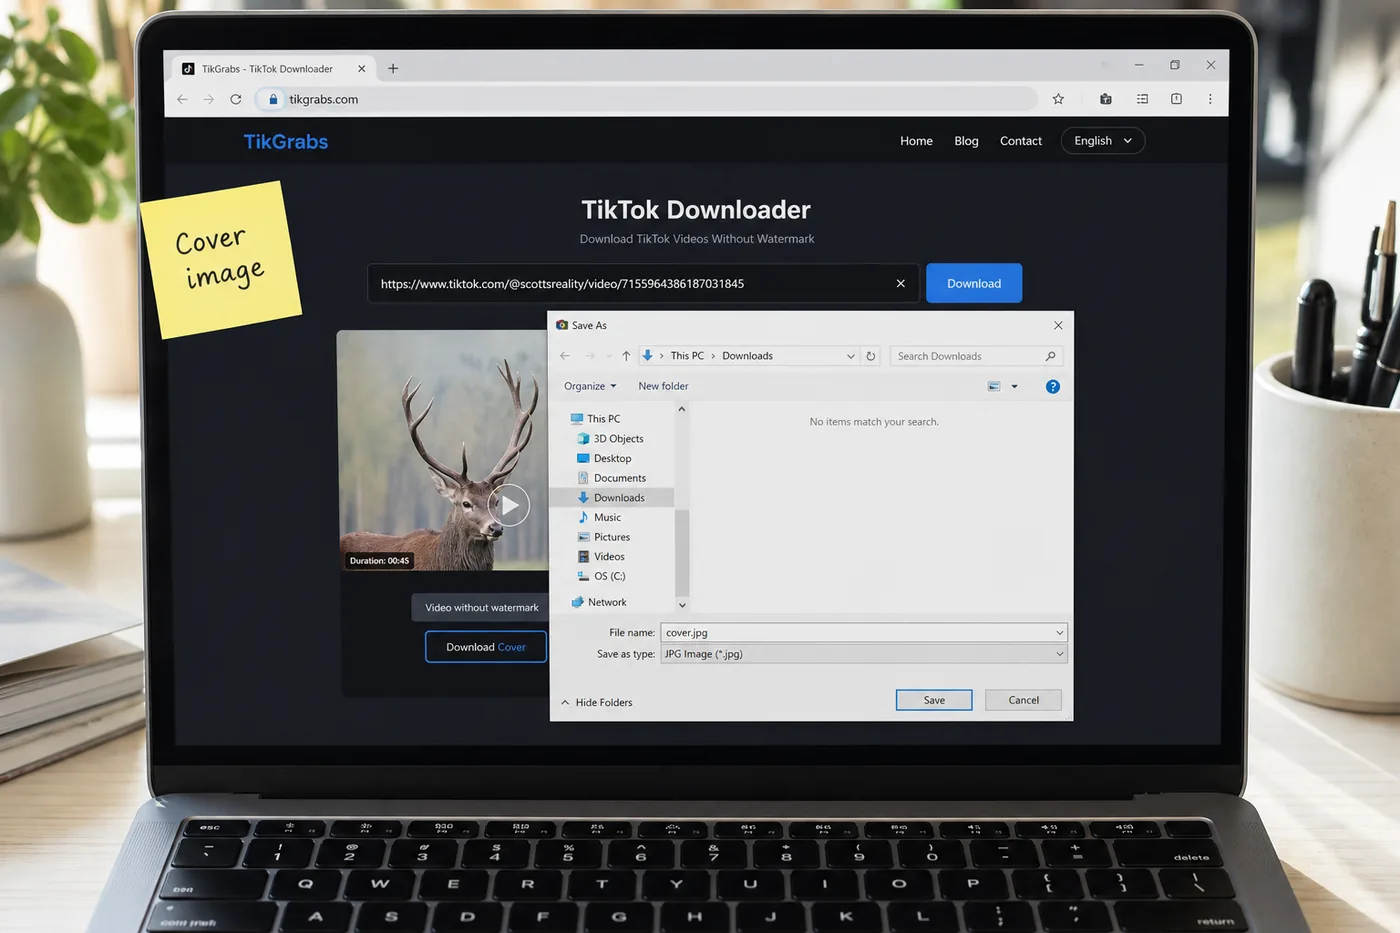Click the blue Download button
The image size is (1400, 933).
974,284
